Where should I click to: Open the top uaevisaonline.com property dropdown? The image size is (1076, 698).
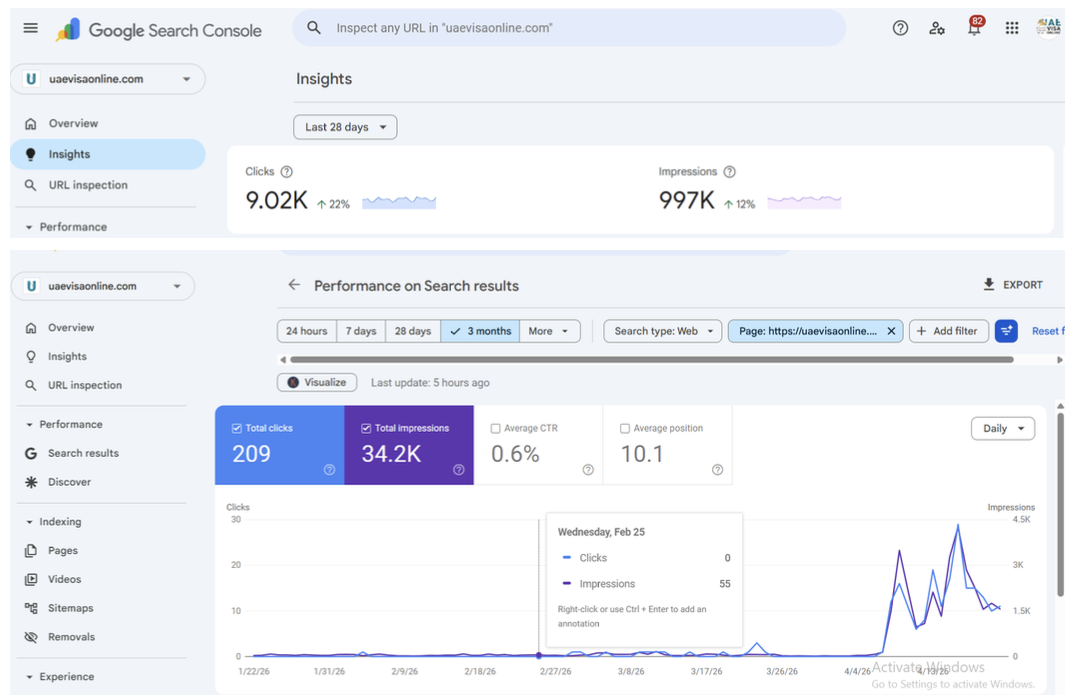108,79
